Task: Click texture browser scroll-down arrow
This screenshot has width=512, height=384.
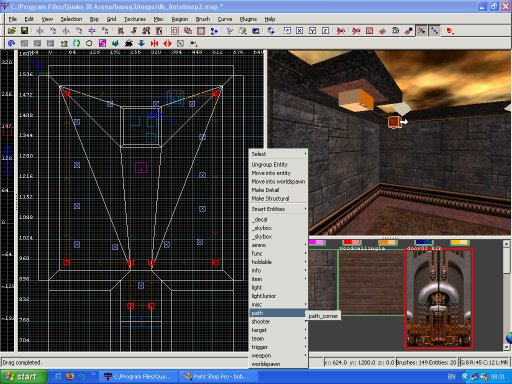Action: (506, 347)
